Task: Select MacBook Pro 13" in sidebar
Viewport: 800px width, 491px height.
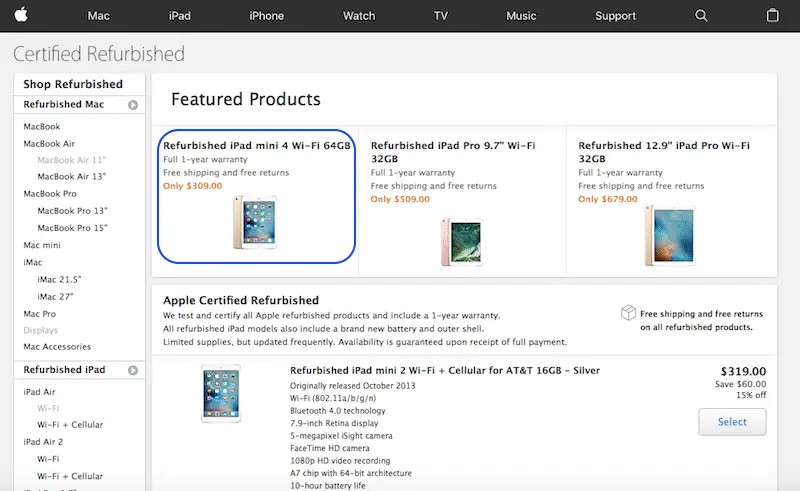Action: 72,211
